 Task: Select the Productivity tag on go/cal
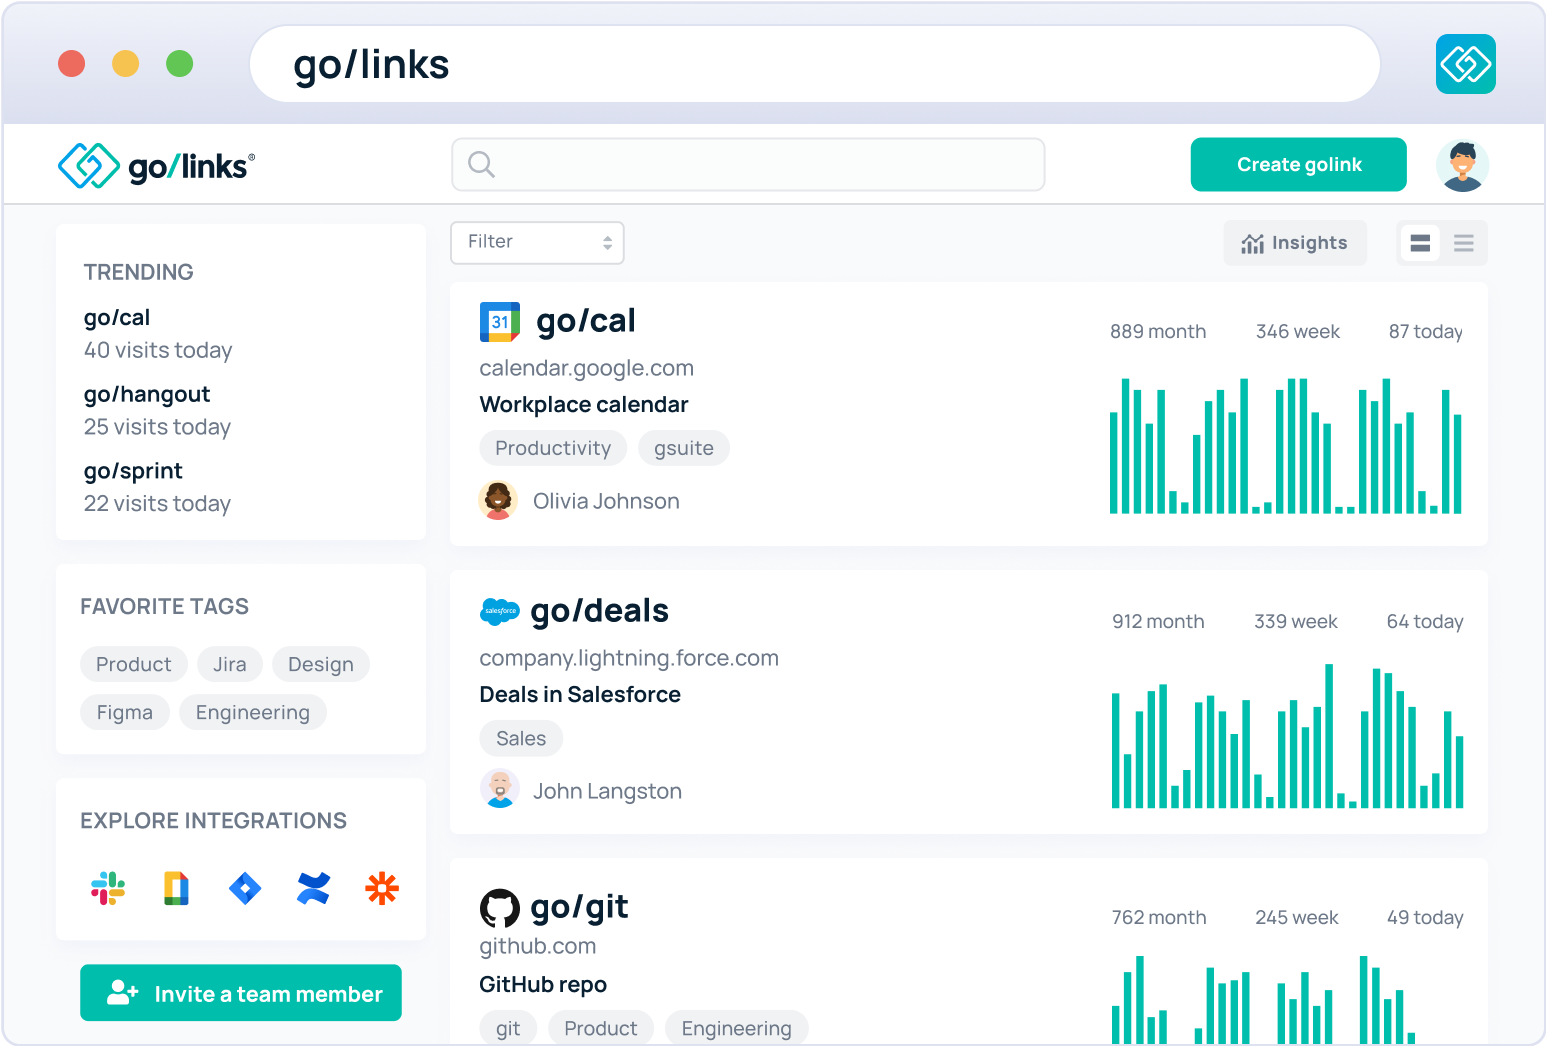553,447
